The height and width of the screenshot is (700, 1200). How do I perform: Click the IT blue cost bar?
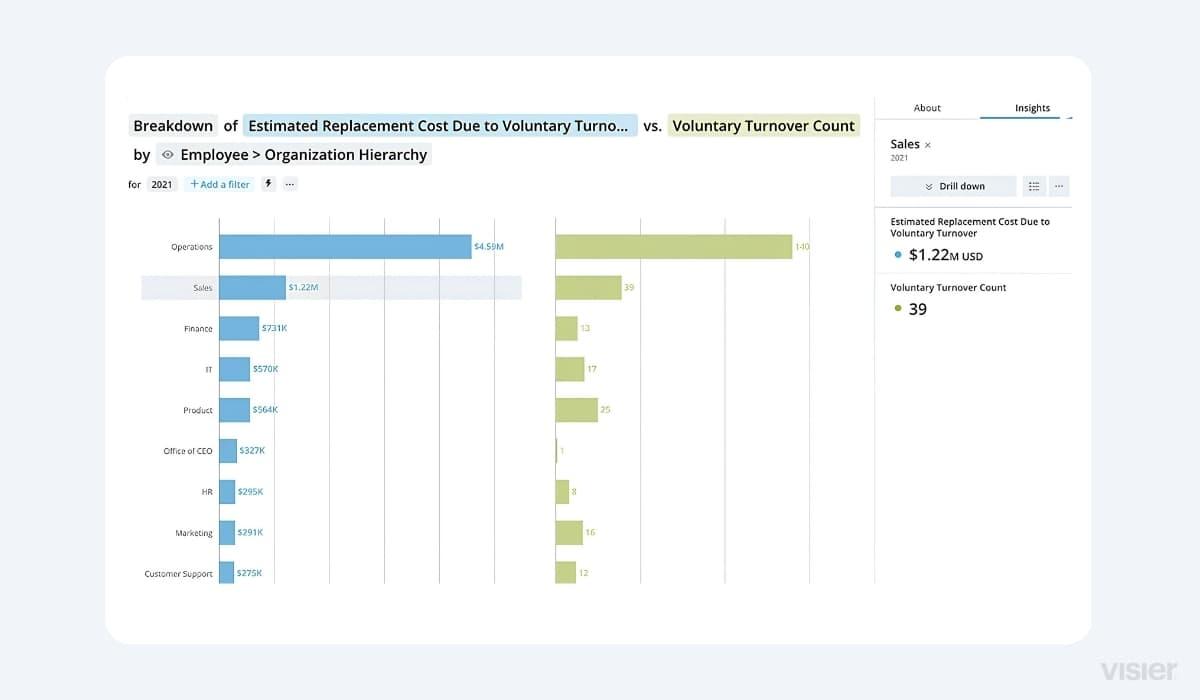click(x=234, y=369)
